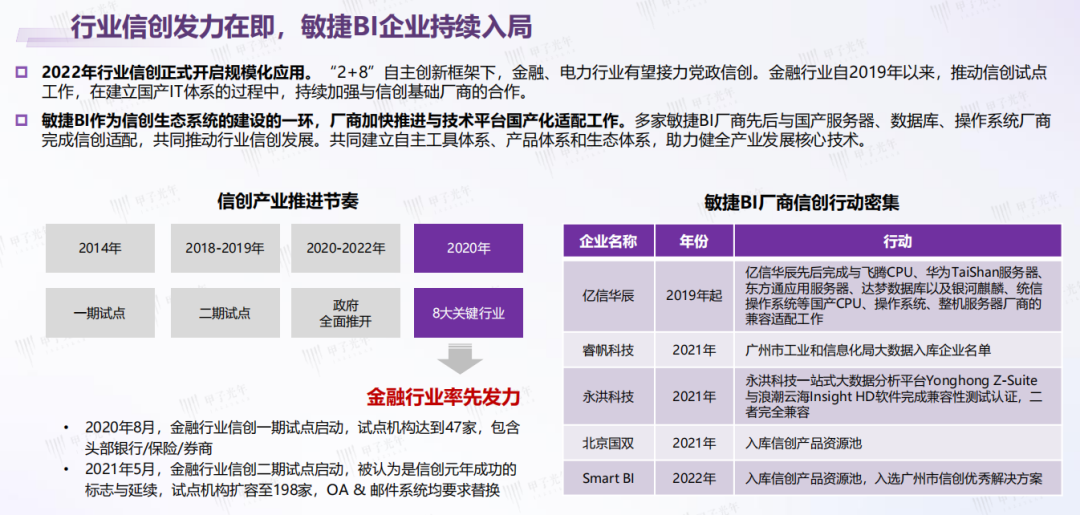
Task: Click the 广州市工业和信息化局大数据入库企业名单 cell
Action: (897, 350)
